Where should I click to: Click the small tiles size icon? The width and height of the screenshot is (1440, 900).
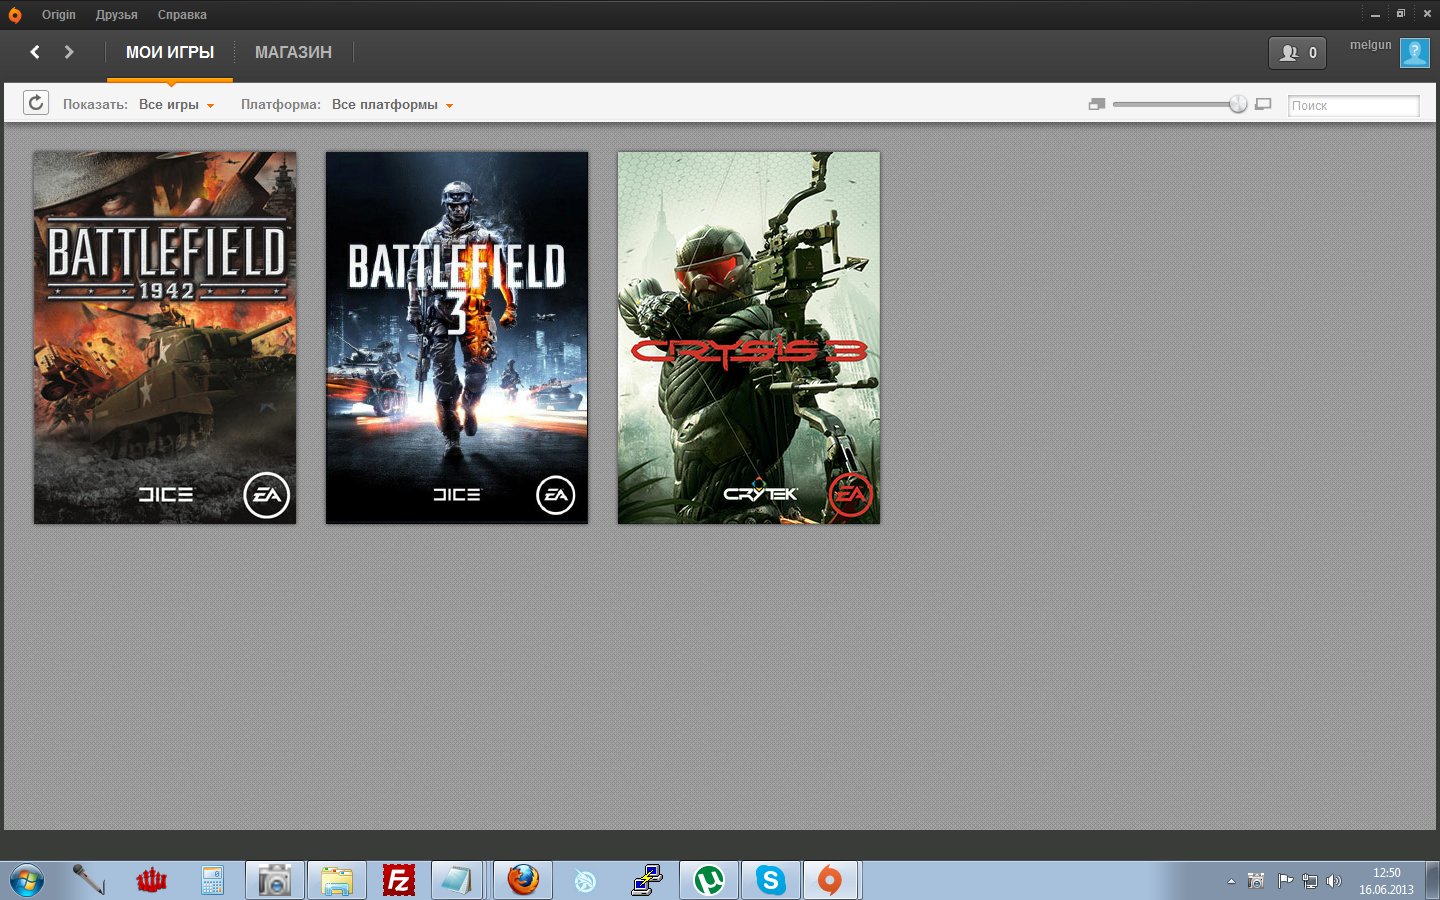point(1097,104)
